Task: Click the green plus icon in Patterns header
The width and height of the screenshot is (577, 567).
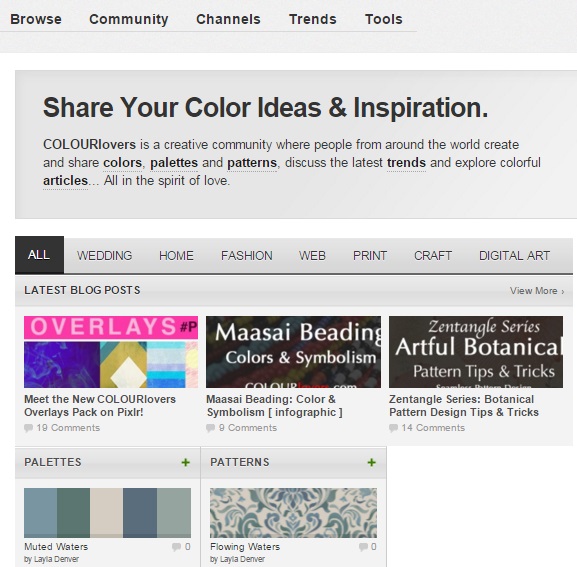Action: coord(371,463)
